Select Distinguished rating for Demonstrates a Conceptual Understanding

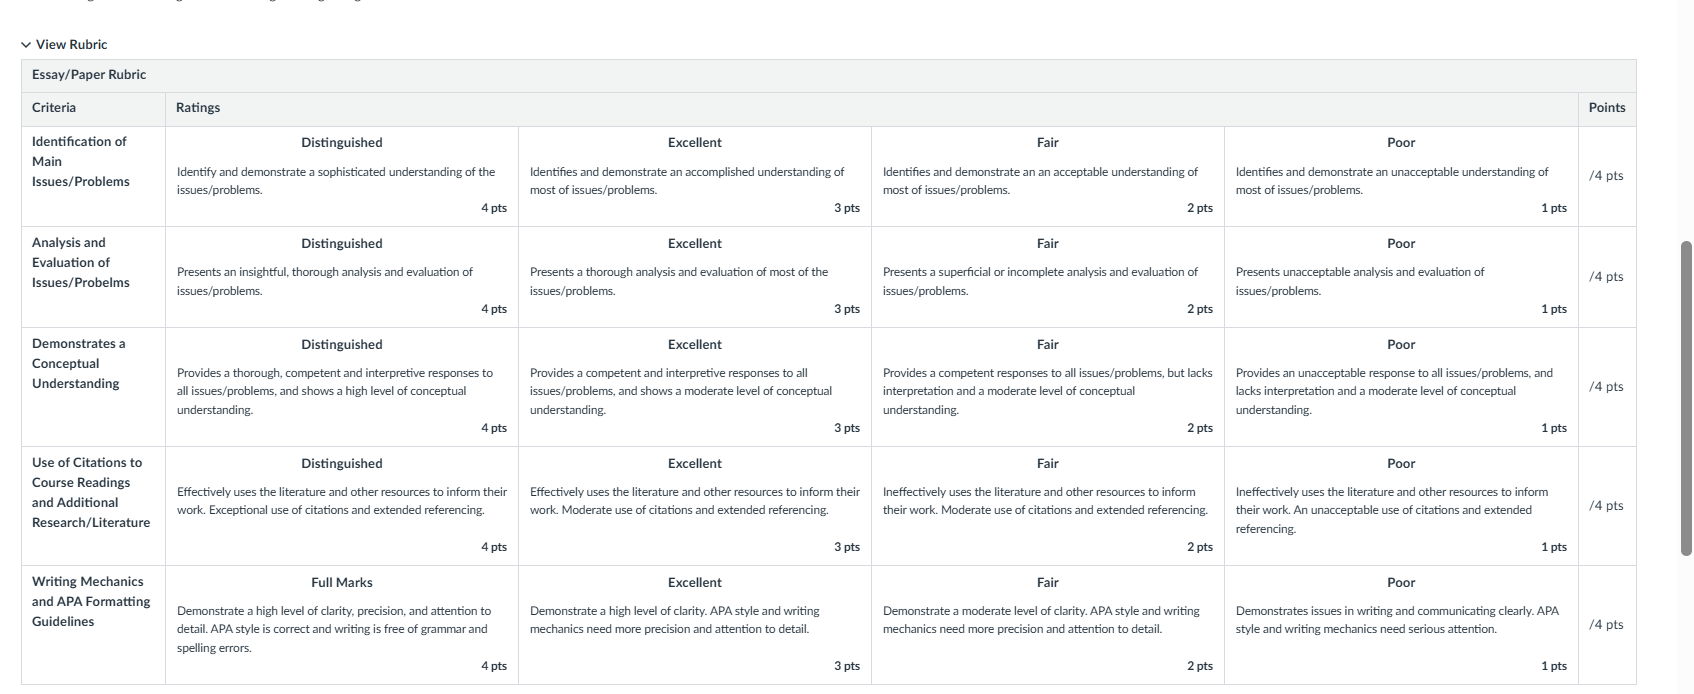click(342, 387)
